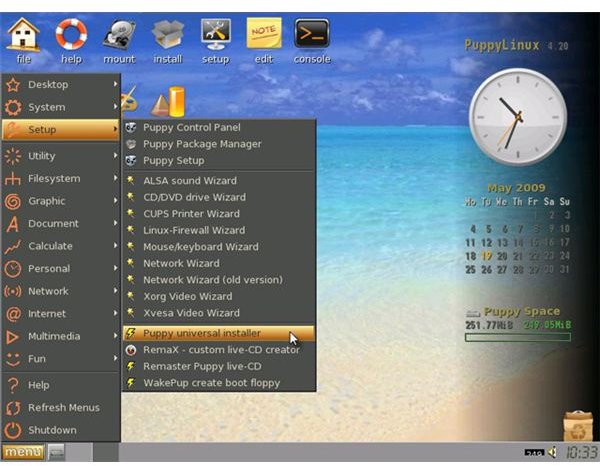Start the Mouse/keyboard Wizard
This screenshot has height=466, width=600.
(219, 247)
